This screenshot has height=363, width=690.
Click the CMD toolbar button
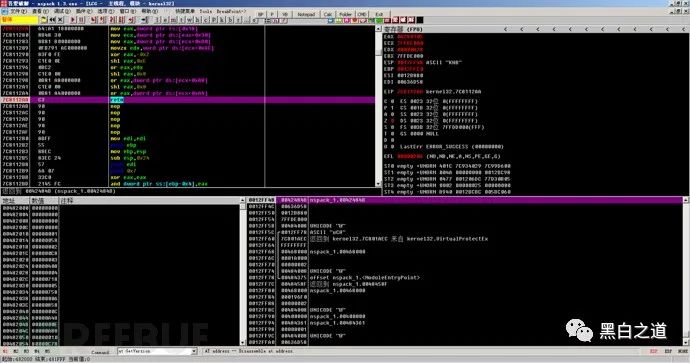[x=362, y=14]
